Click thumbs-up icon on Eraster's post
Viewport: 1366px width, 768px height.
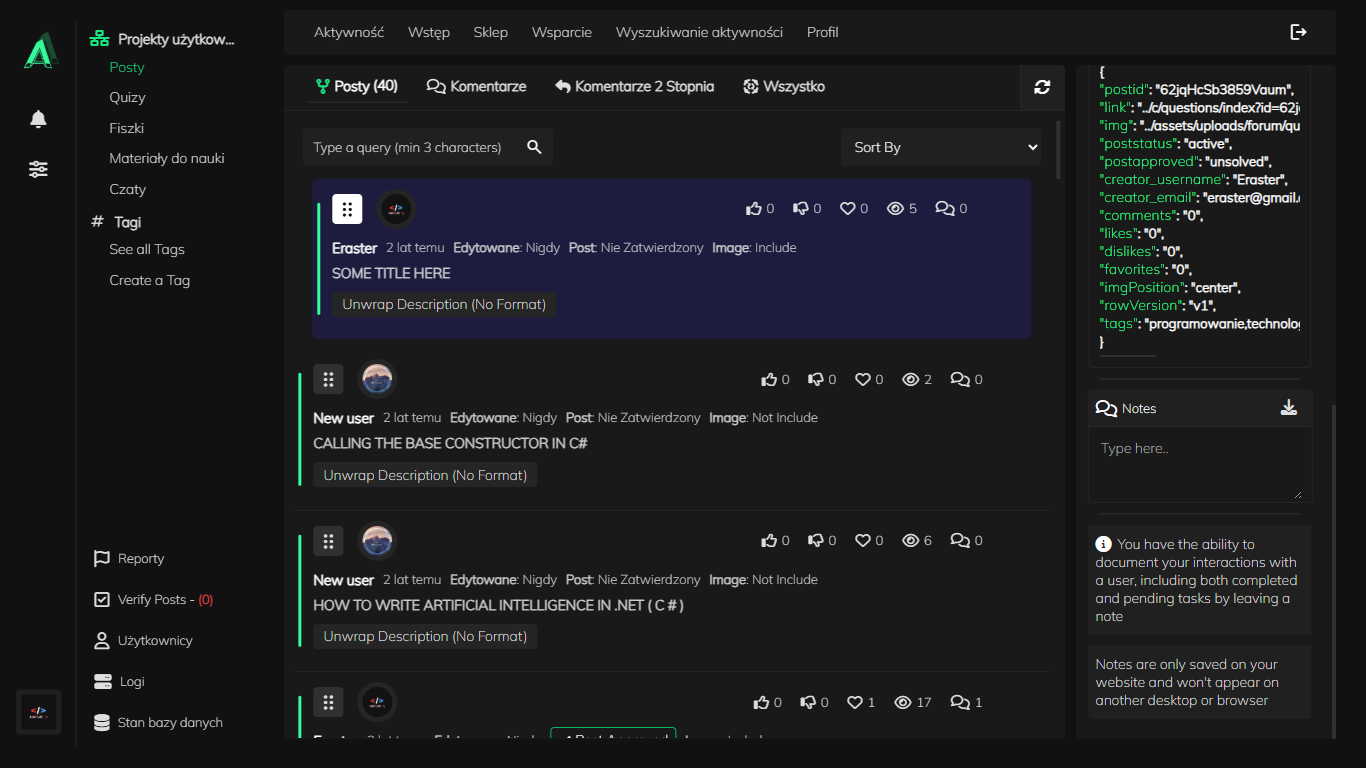pyautogui.click(x=754, y=209)
